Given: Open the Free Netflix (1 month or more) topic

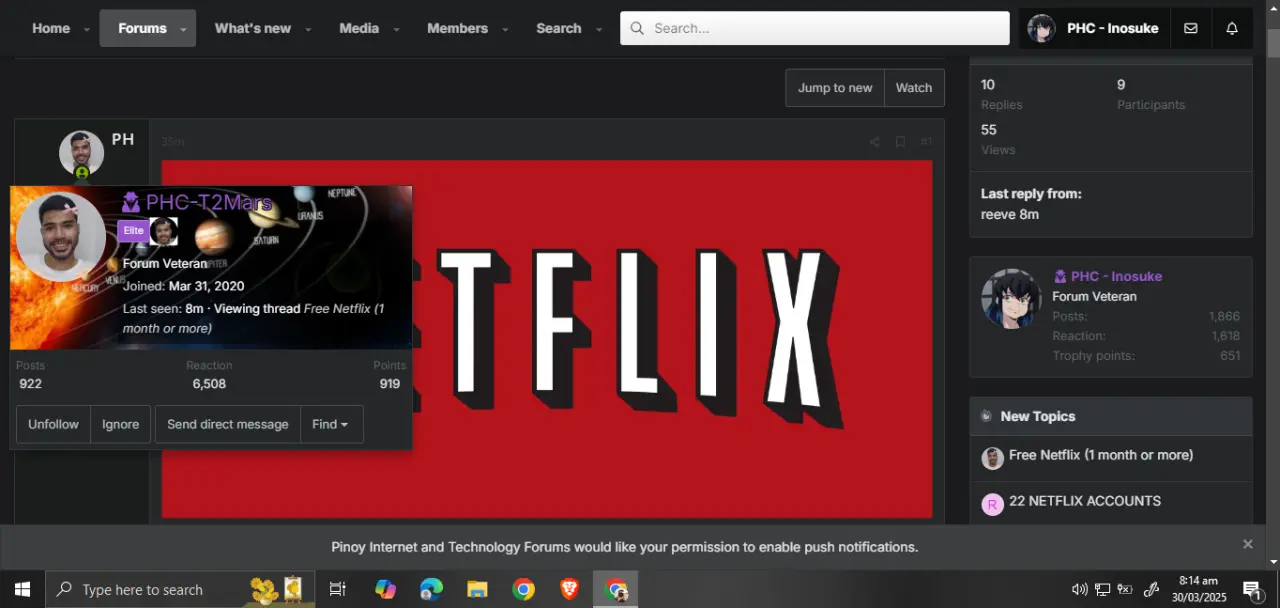Looking at the screenshot, I should [1101, 455].
